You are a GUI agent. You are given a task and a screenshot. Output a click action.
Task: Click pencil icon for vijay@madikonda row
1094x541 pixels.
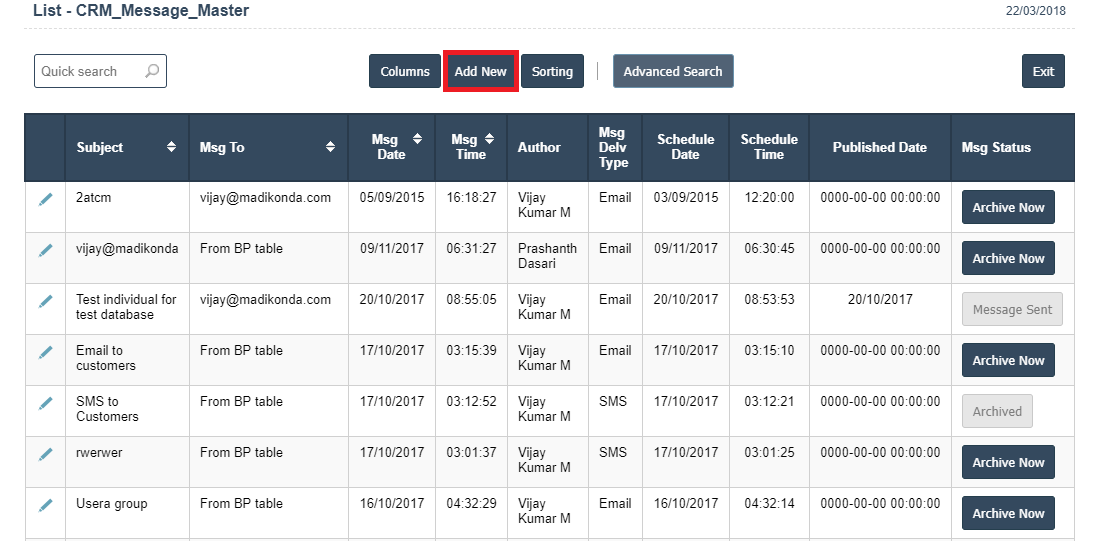coord(45,250)
